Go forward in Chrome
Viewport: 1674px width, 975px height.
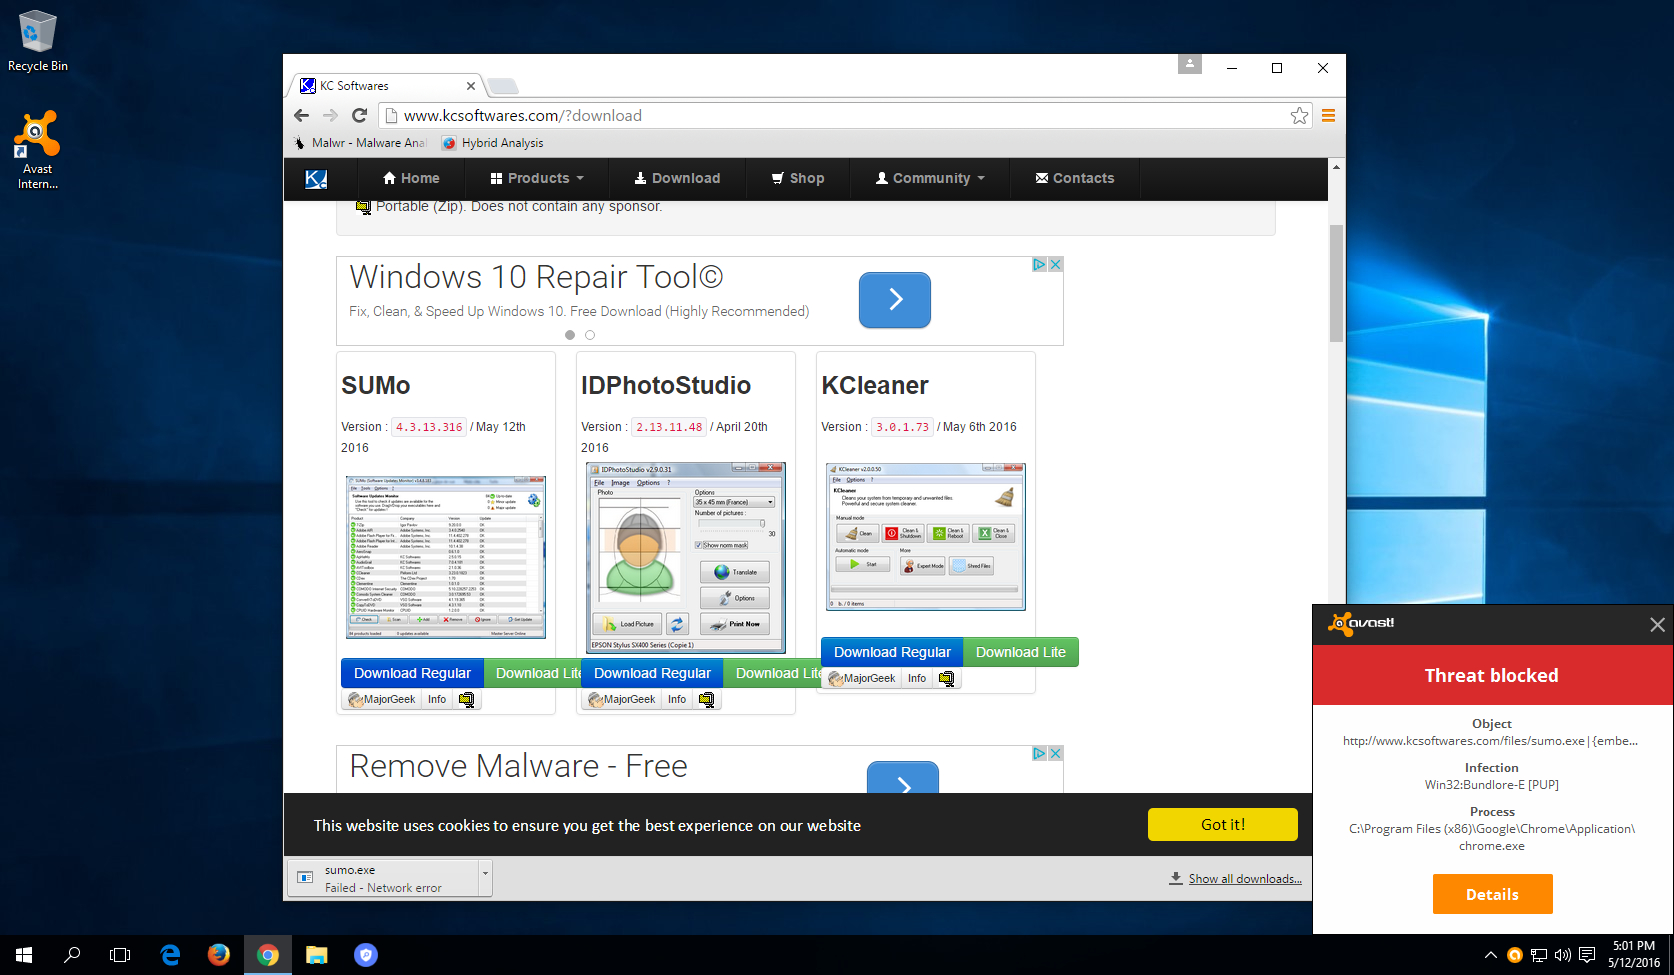tap(330, 115)
